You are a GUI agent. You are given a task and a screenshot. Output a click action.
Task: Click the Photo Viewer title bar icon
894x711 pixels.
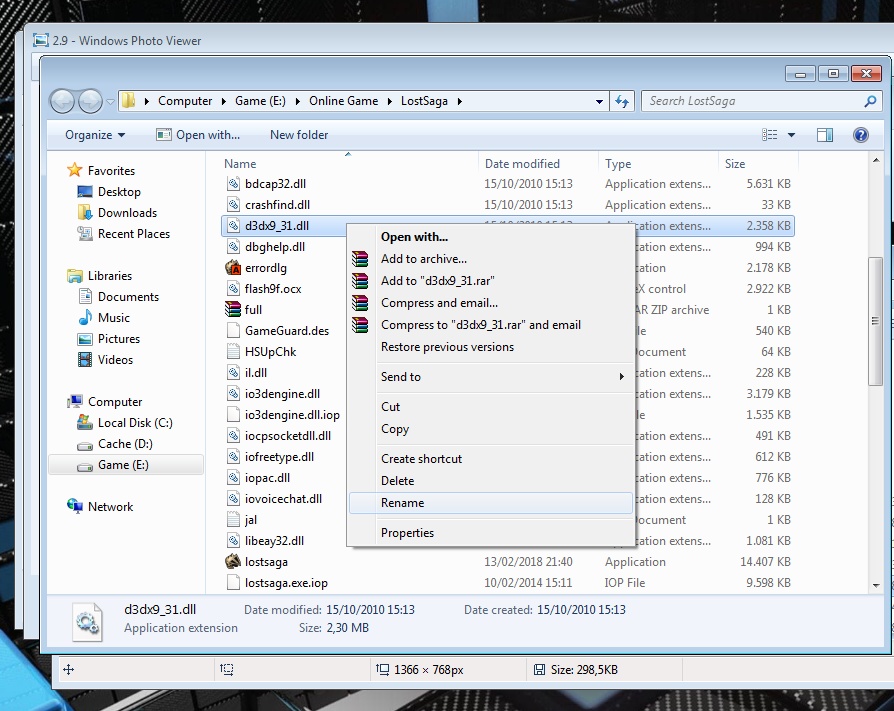pos(40,40)
